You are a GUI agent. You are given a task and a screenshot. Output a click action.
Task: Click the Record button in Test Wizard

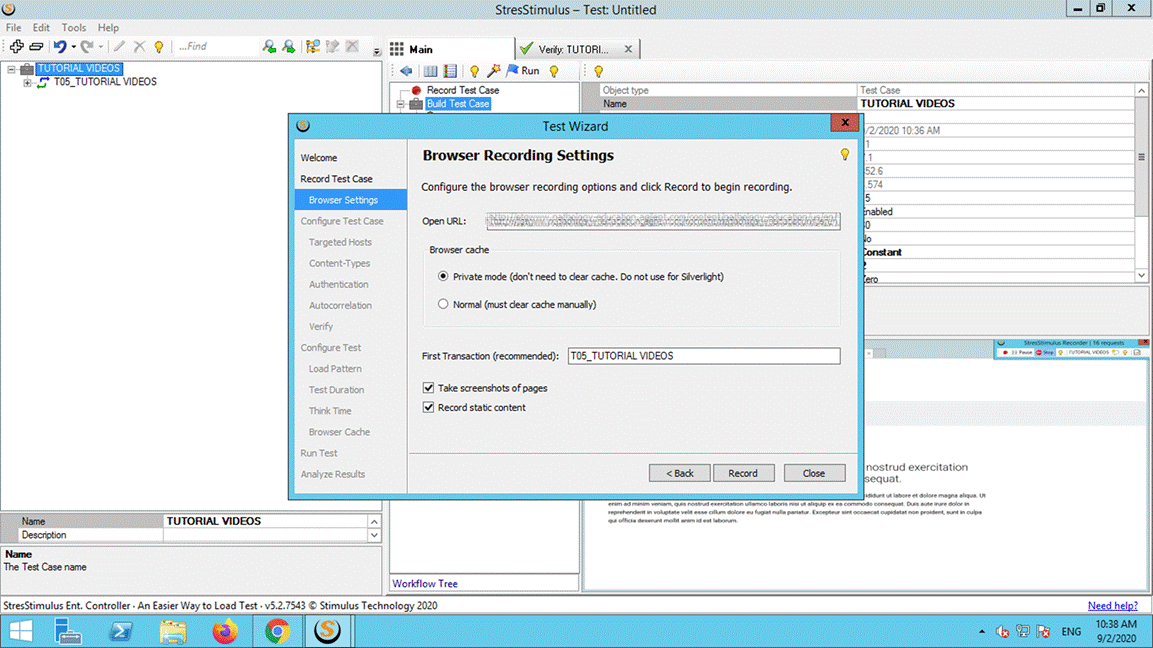pos(743,473)
